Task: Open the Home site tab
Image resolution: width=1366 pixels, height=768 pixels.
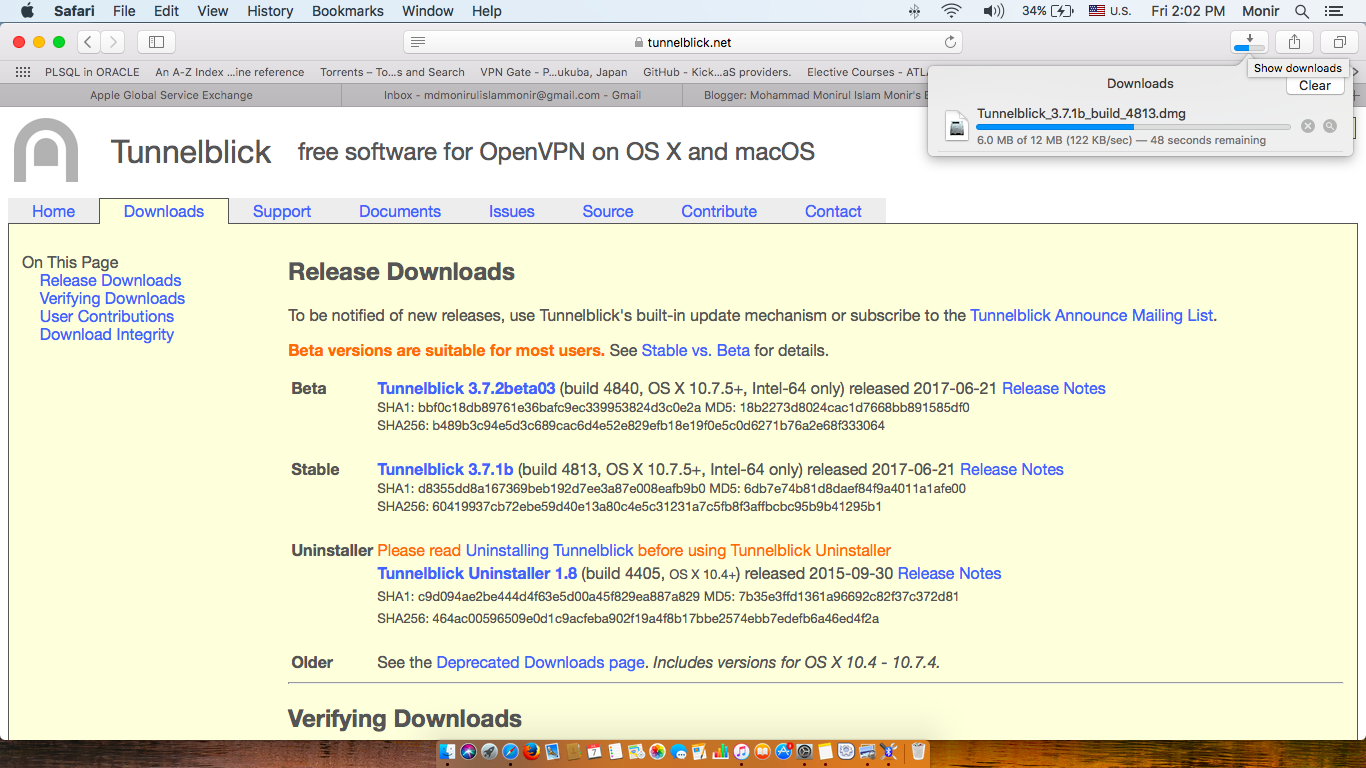Action: [x=53, y=211]
